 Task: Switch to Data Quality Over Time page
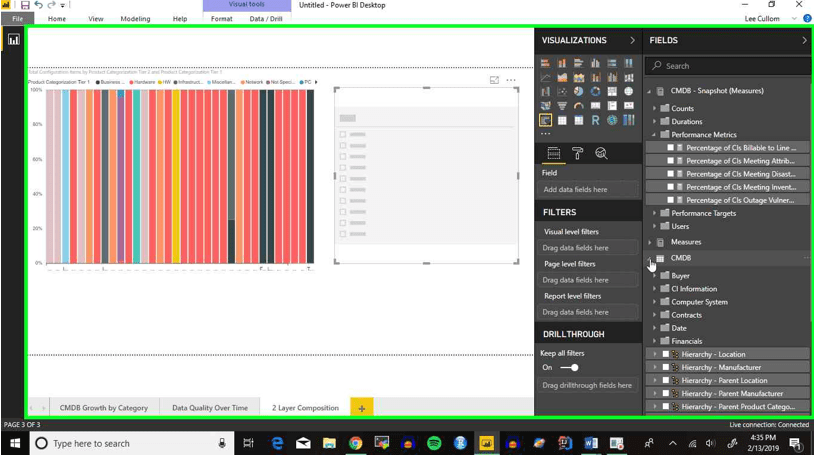tap(210, 408)
